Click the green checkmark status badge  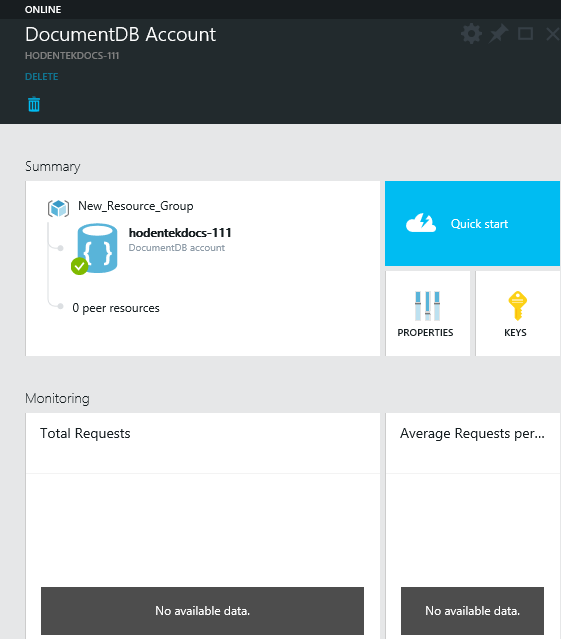(79, 267)
